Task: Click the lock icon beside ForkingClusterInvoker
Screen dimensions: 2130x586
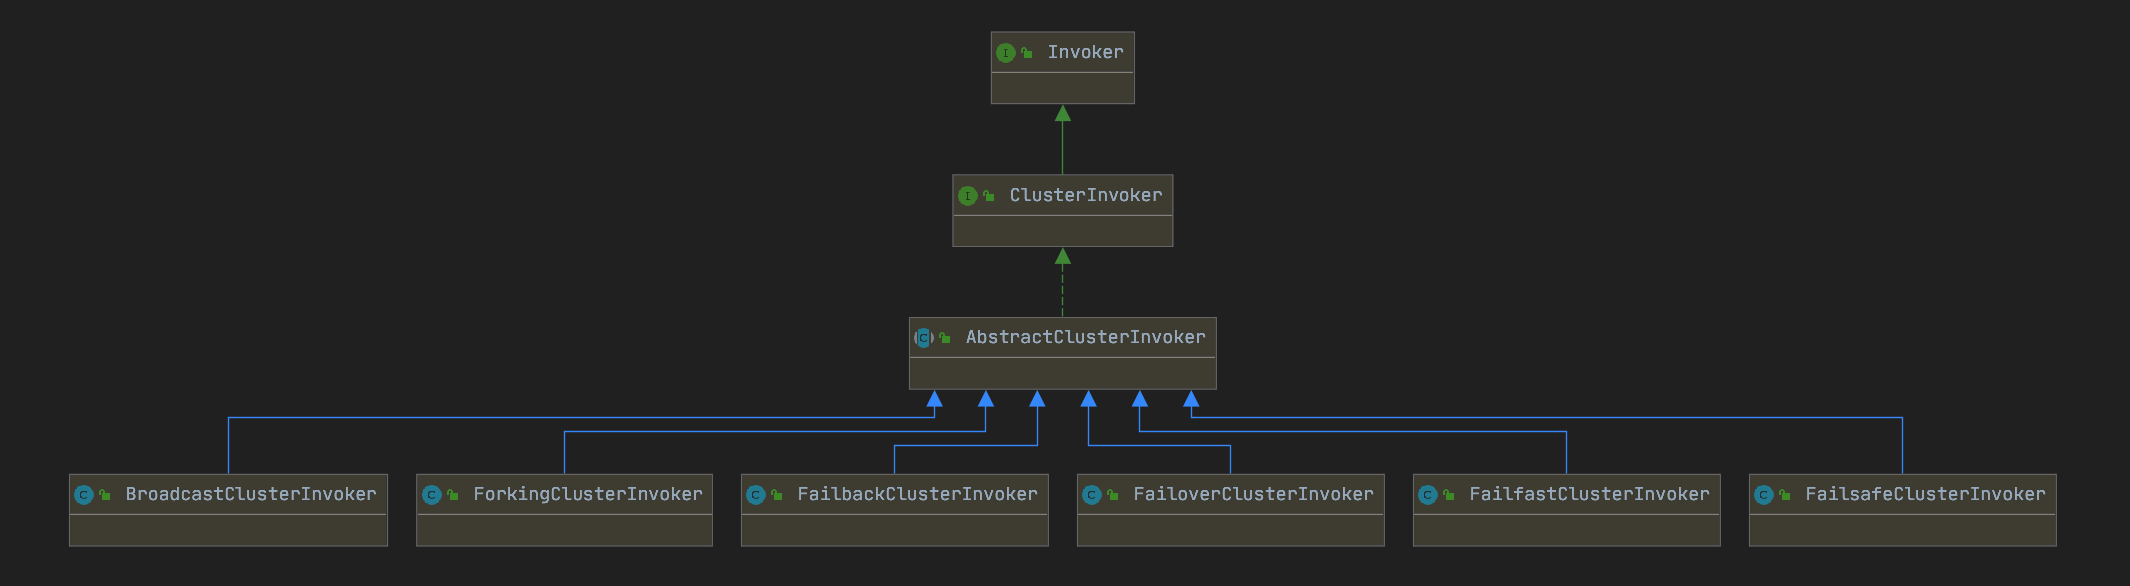Action: coord(452,495)
